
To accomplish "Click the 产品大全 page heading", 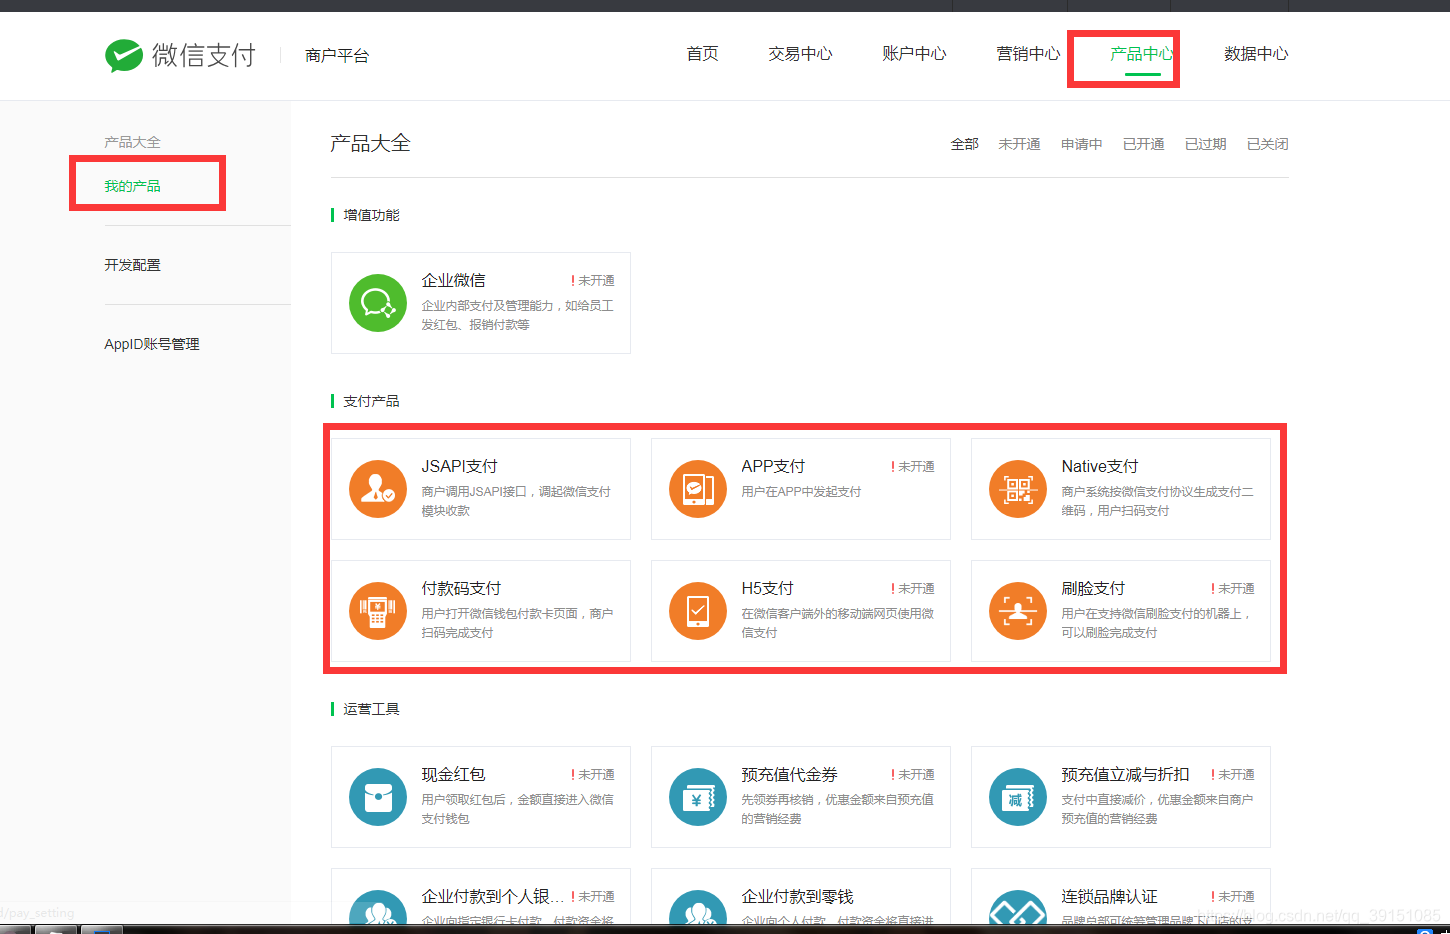I will coord(370,143).
